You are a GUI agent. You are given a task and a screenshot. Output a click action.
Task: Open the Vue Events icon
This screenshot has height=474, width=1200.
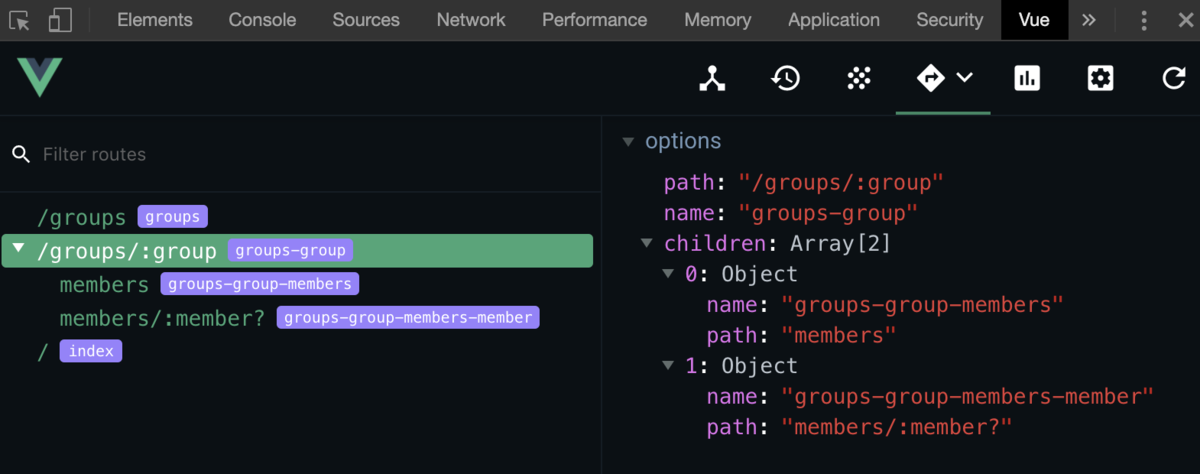pyautogui.click(x=859, y=78)
